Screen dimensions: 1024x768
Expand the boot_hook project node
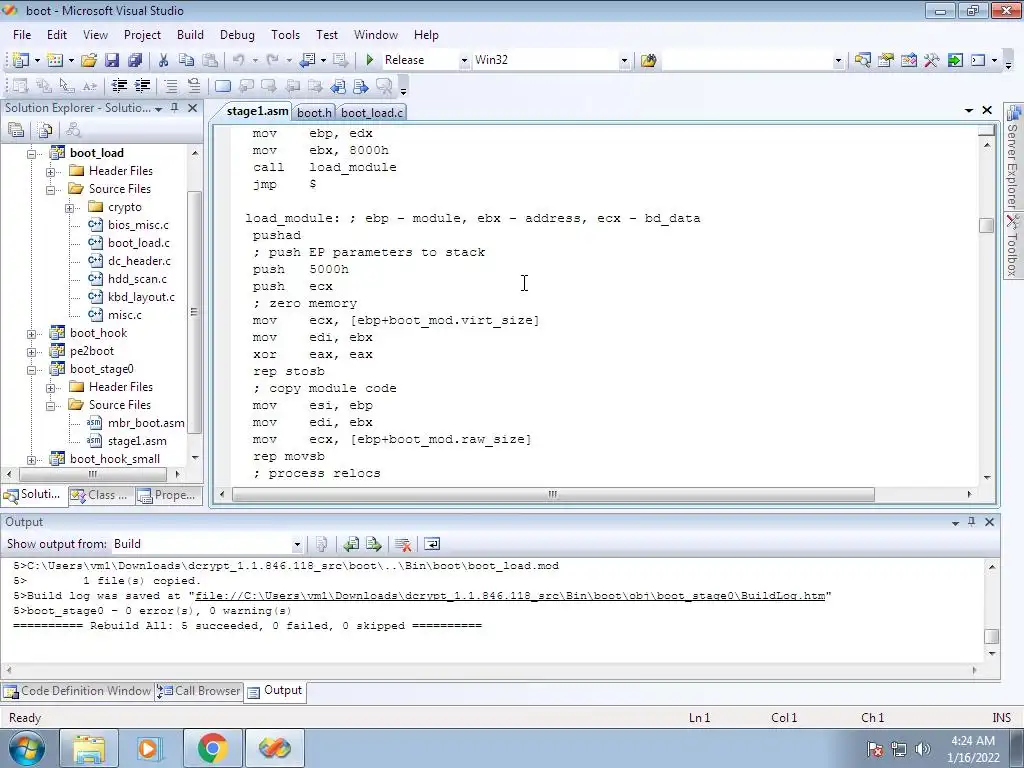31,334
